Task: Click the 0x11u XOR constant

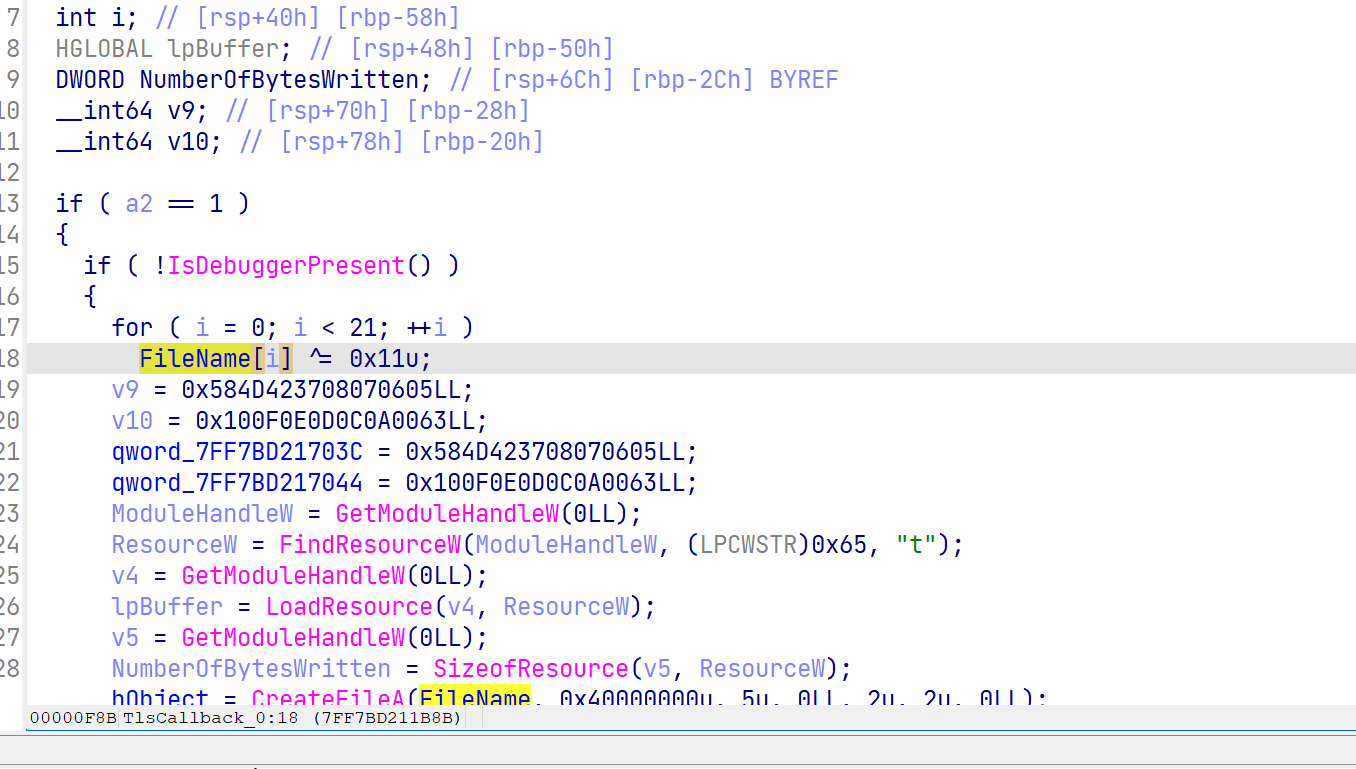Action: pos(390,358)
